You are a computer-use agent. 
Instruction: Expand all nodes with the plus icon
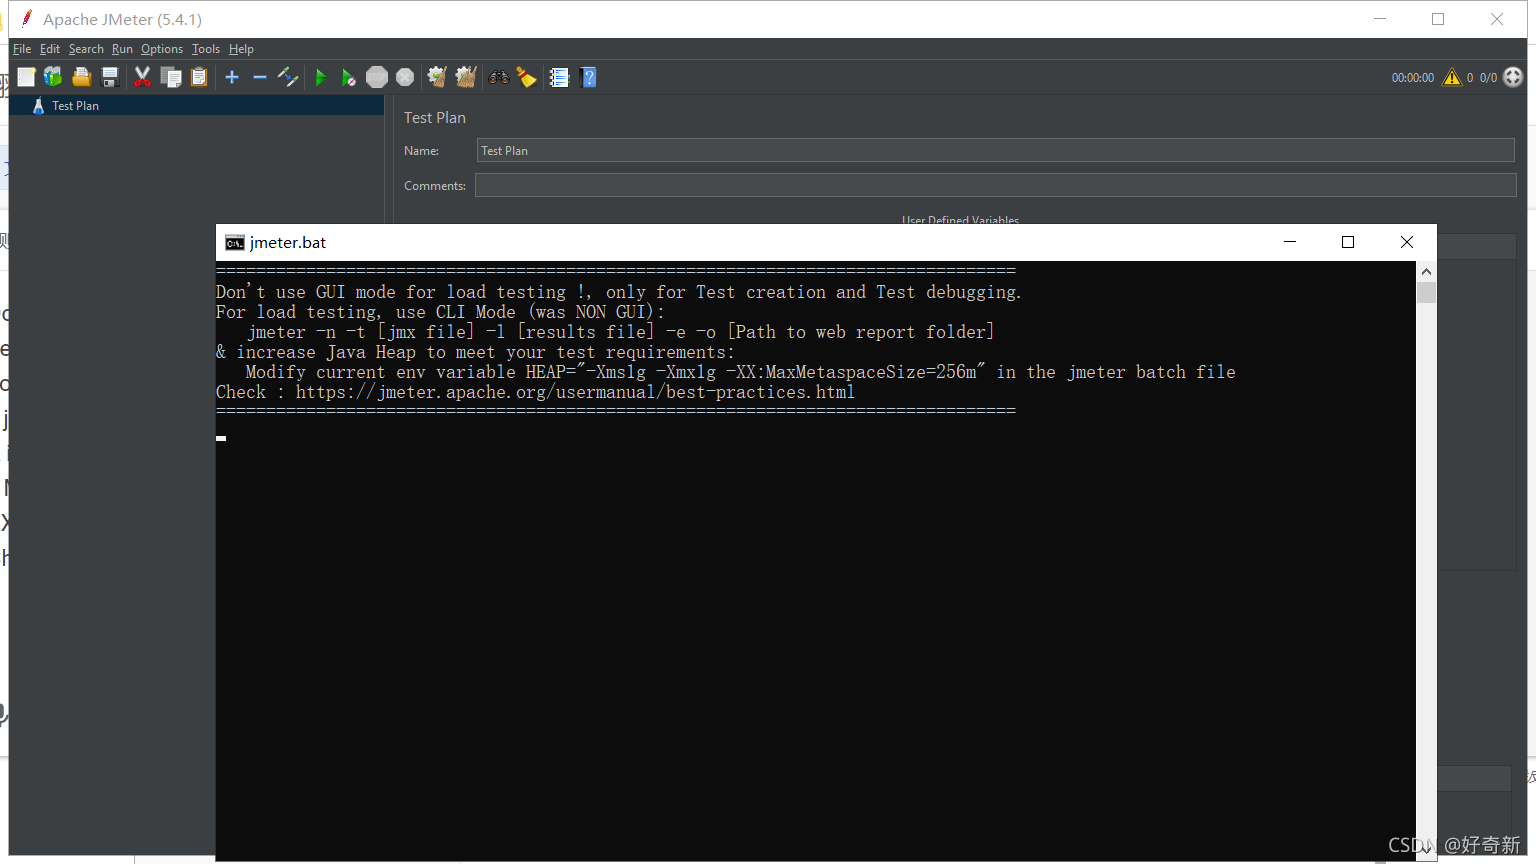(232, 77)
